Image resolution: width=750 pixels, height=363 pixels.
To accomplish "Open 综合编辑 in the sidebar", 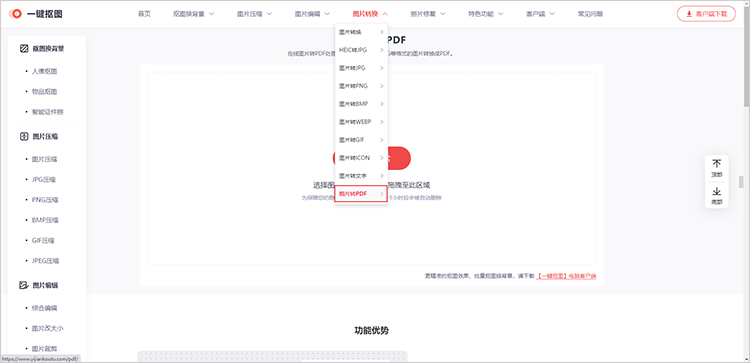I will point(44,308).
